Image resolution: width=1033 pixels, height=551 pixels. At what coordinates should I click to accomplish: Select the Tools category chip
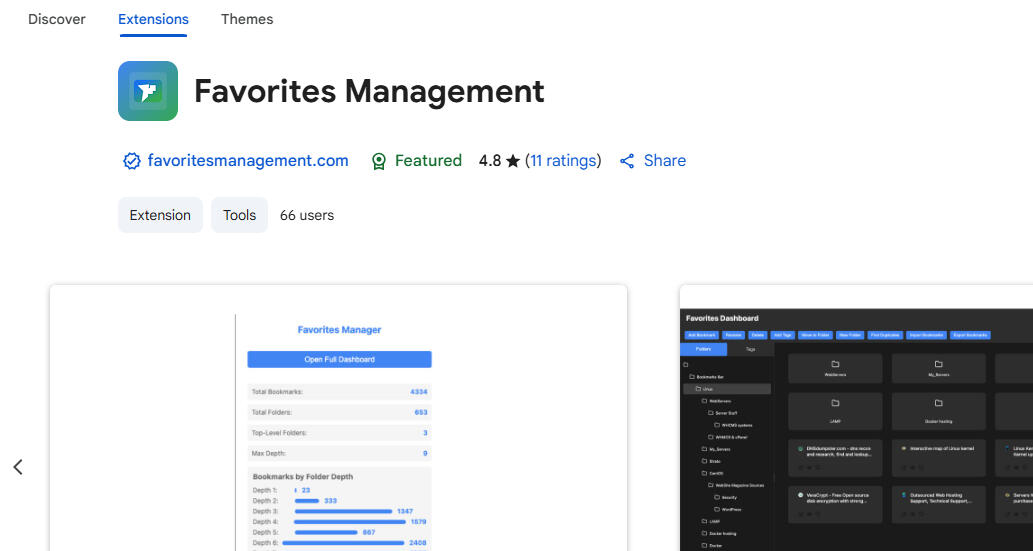tap(239, 215)
